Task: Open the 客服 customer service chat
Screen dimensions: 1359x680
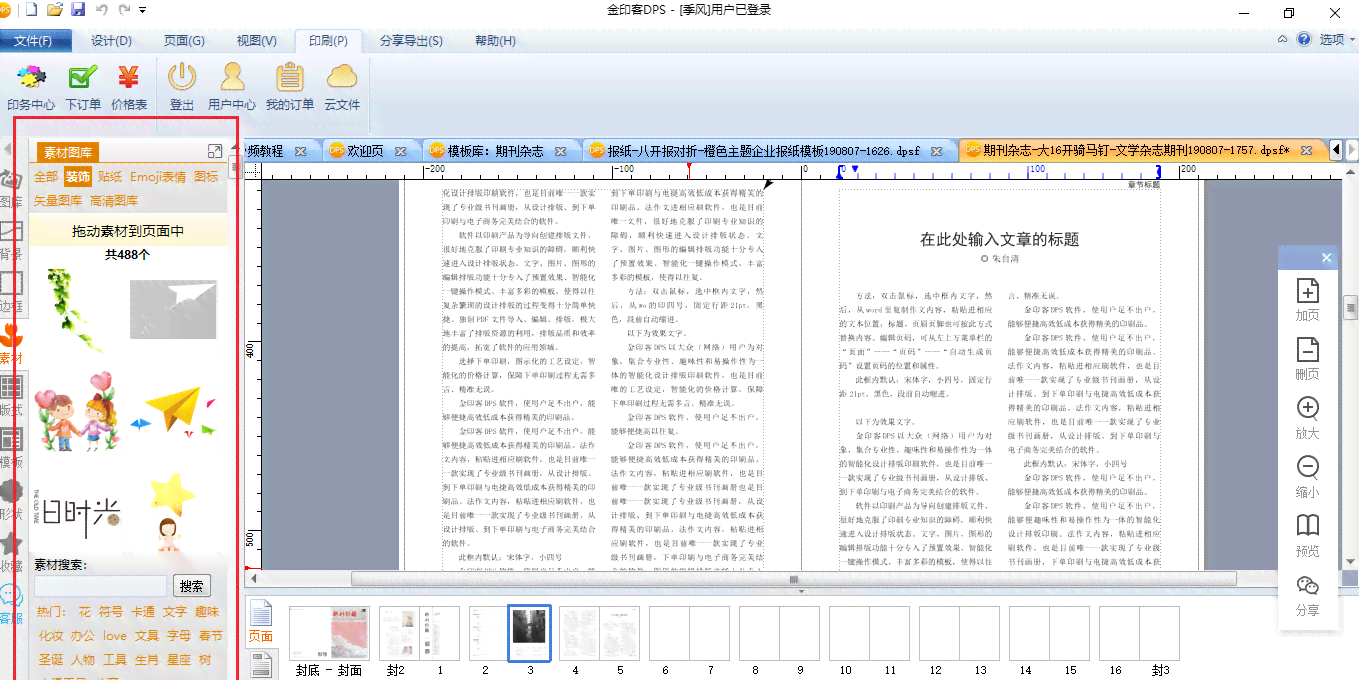Action: pos(10,606)
